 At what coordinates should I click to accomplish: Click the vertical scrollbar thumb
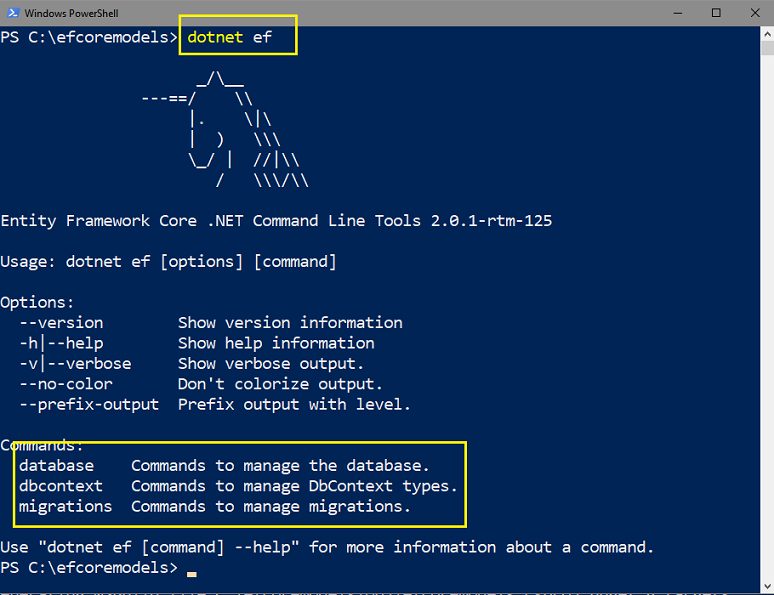(767, 48)
